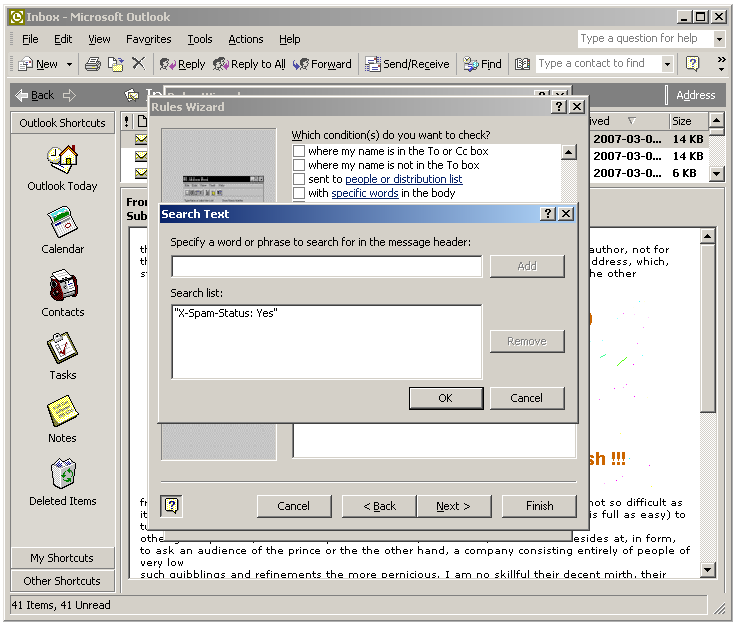The height and width of the screenshot is (629, 738).
Task: Open the File menu
Action: coord(30,40)
